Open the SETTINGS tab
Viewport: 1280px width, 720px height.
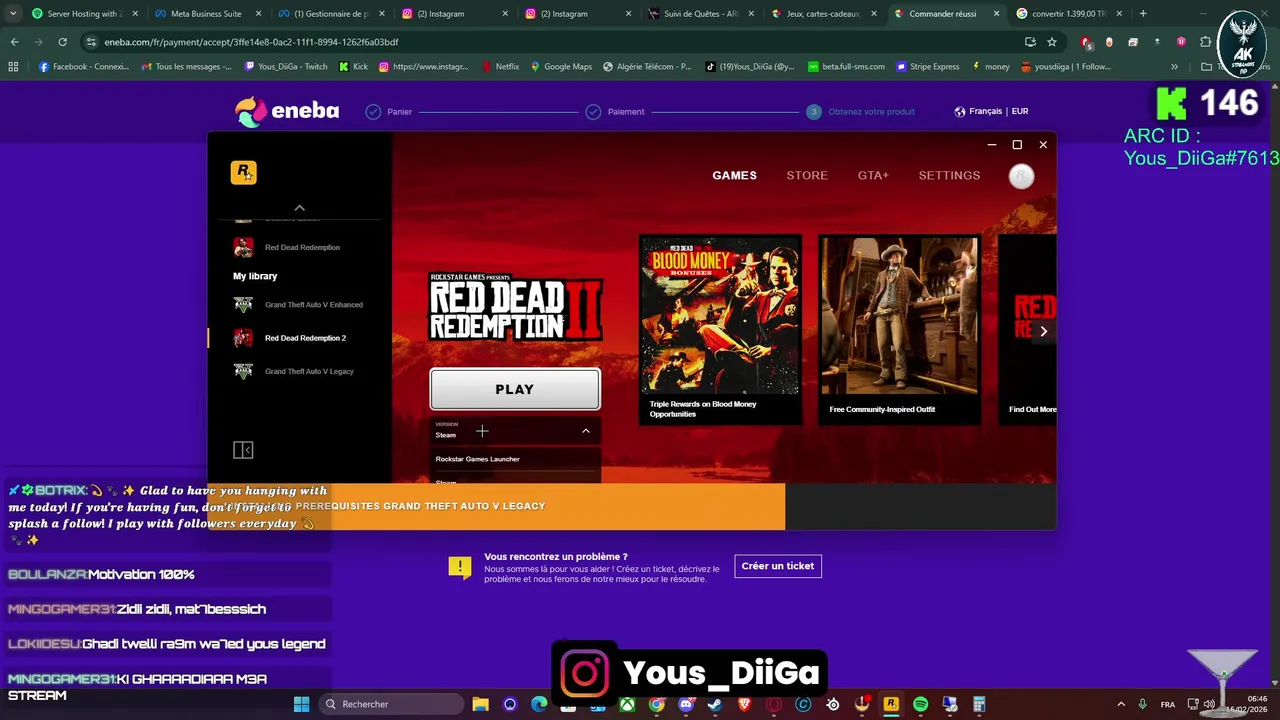949,175
